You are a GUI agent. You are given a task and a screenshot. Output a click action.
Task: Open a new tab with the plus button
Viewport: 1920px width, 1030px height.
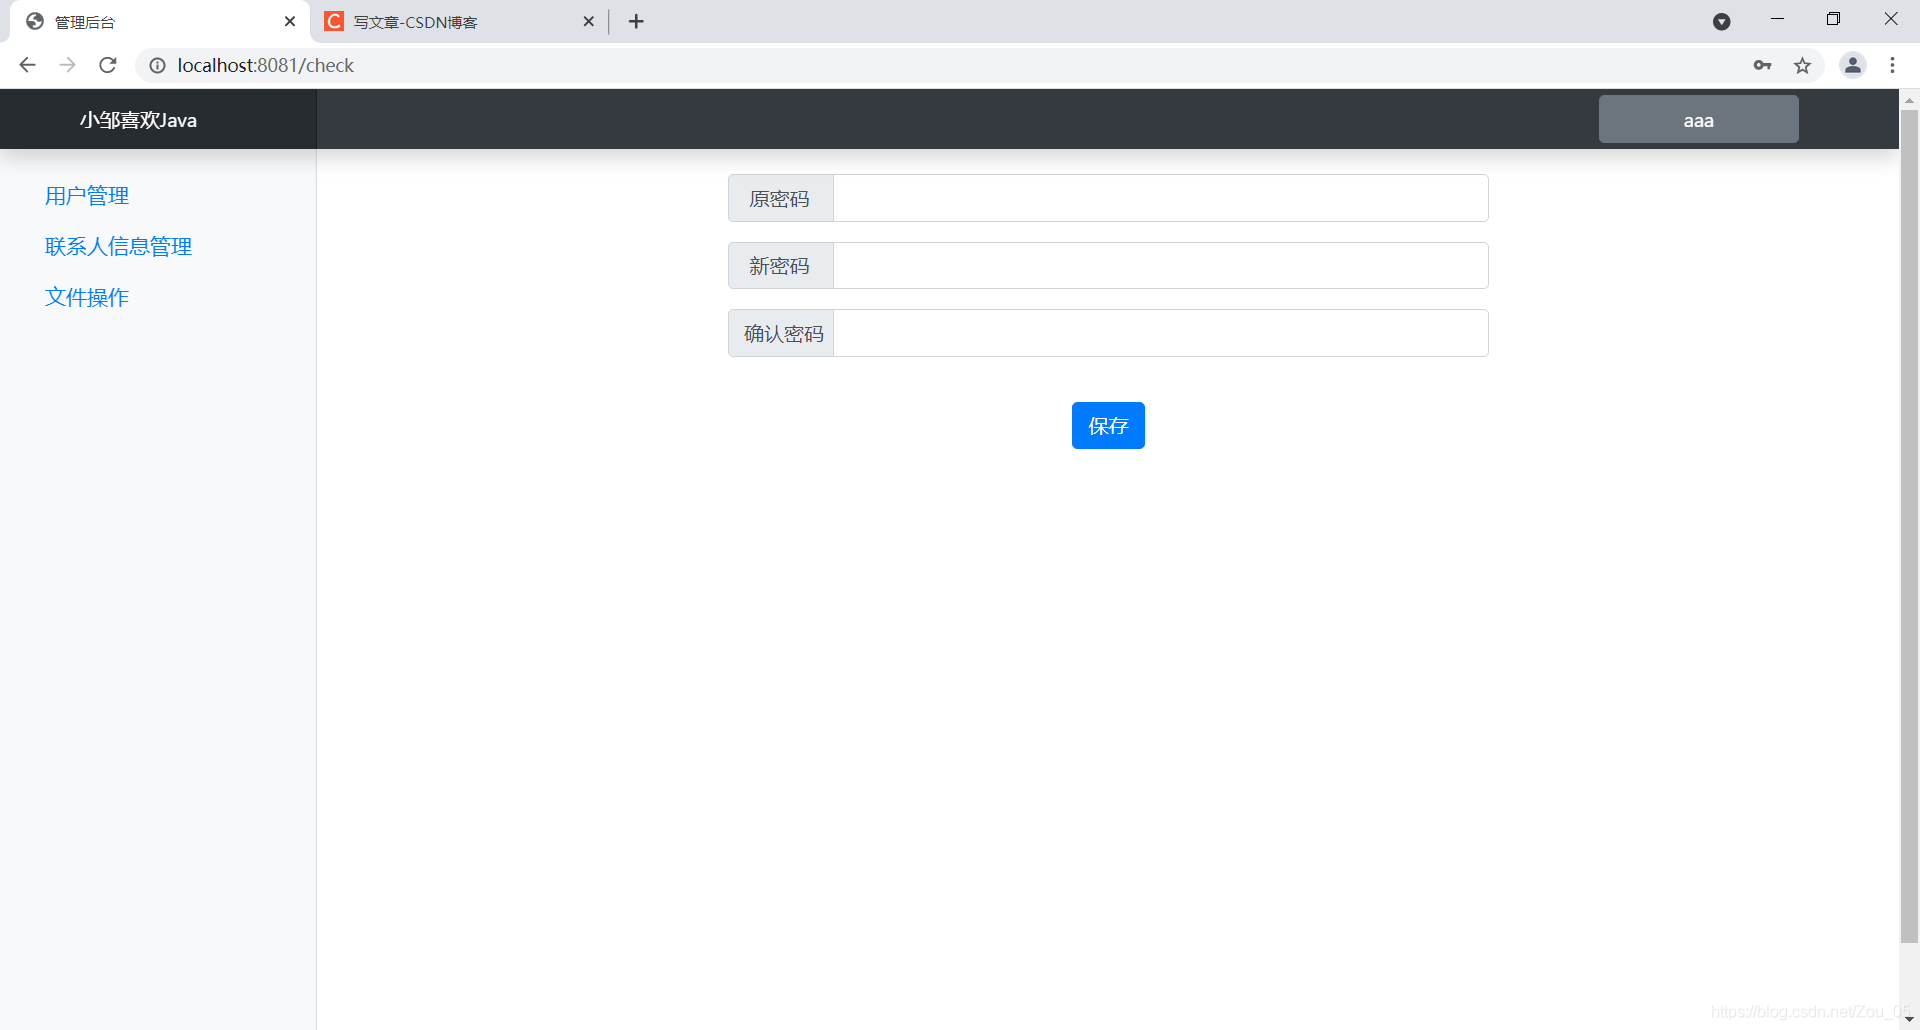636,21
